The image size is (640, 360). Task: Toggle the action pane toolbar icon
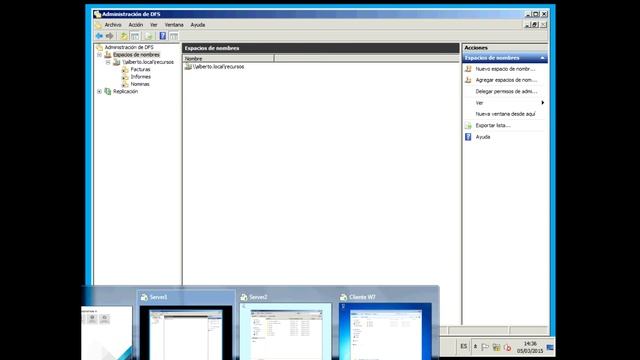(x=174, y=36)
